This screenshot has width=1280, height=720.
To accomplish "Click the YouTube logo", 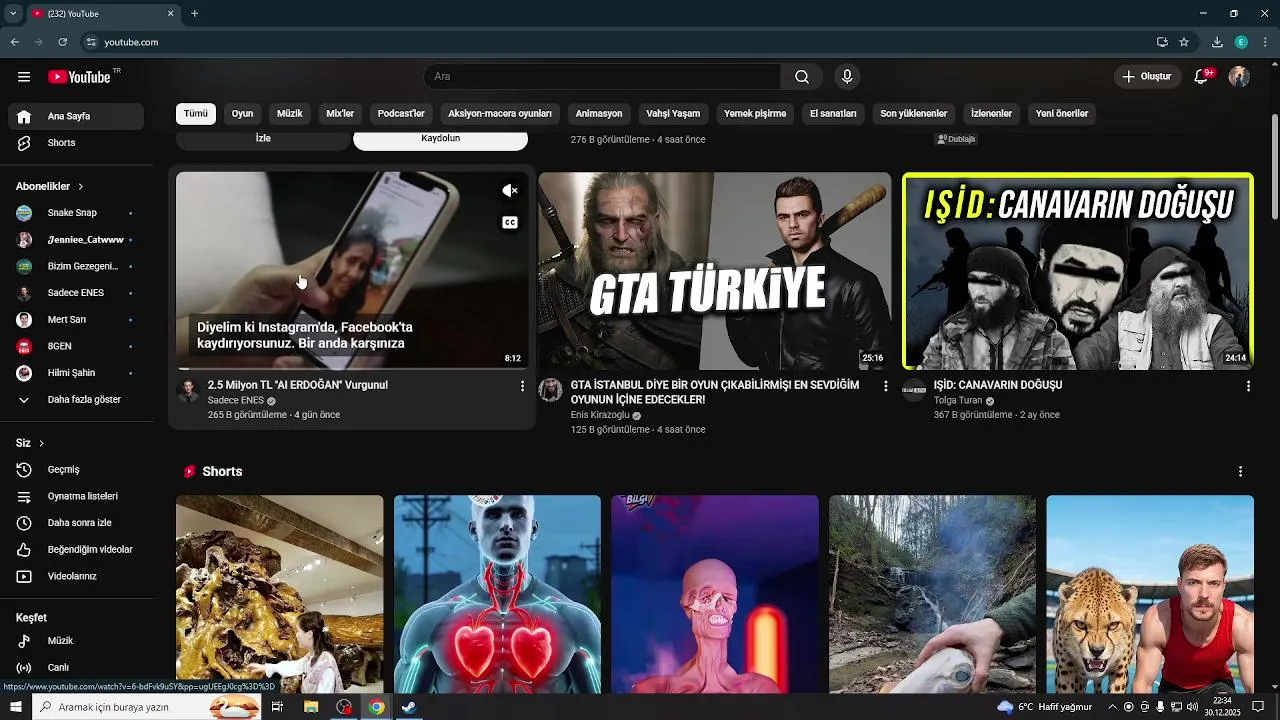I will tap(79, 77).
